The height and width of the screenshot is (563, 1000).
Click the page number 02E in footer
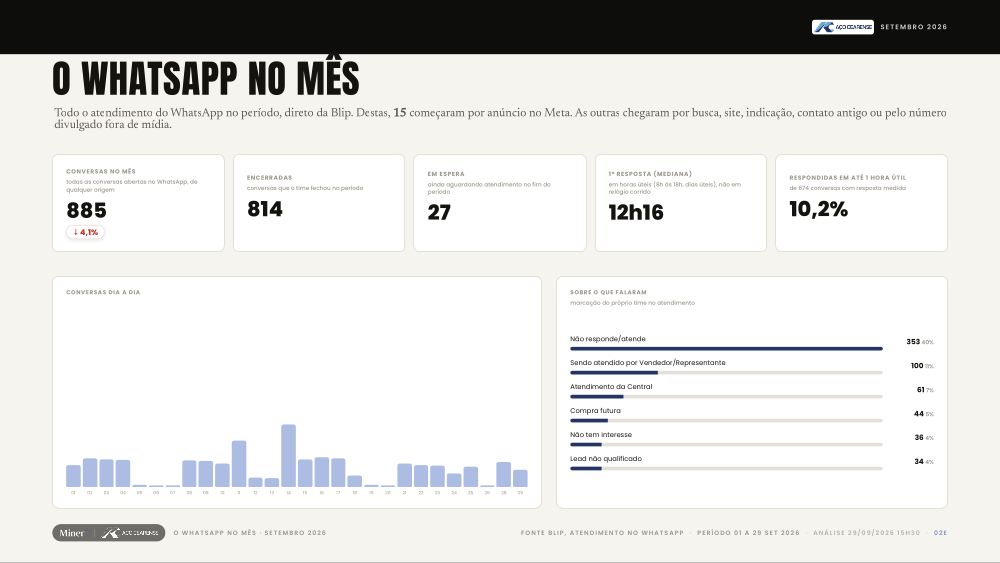coord(941,532)
